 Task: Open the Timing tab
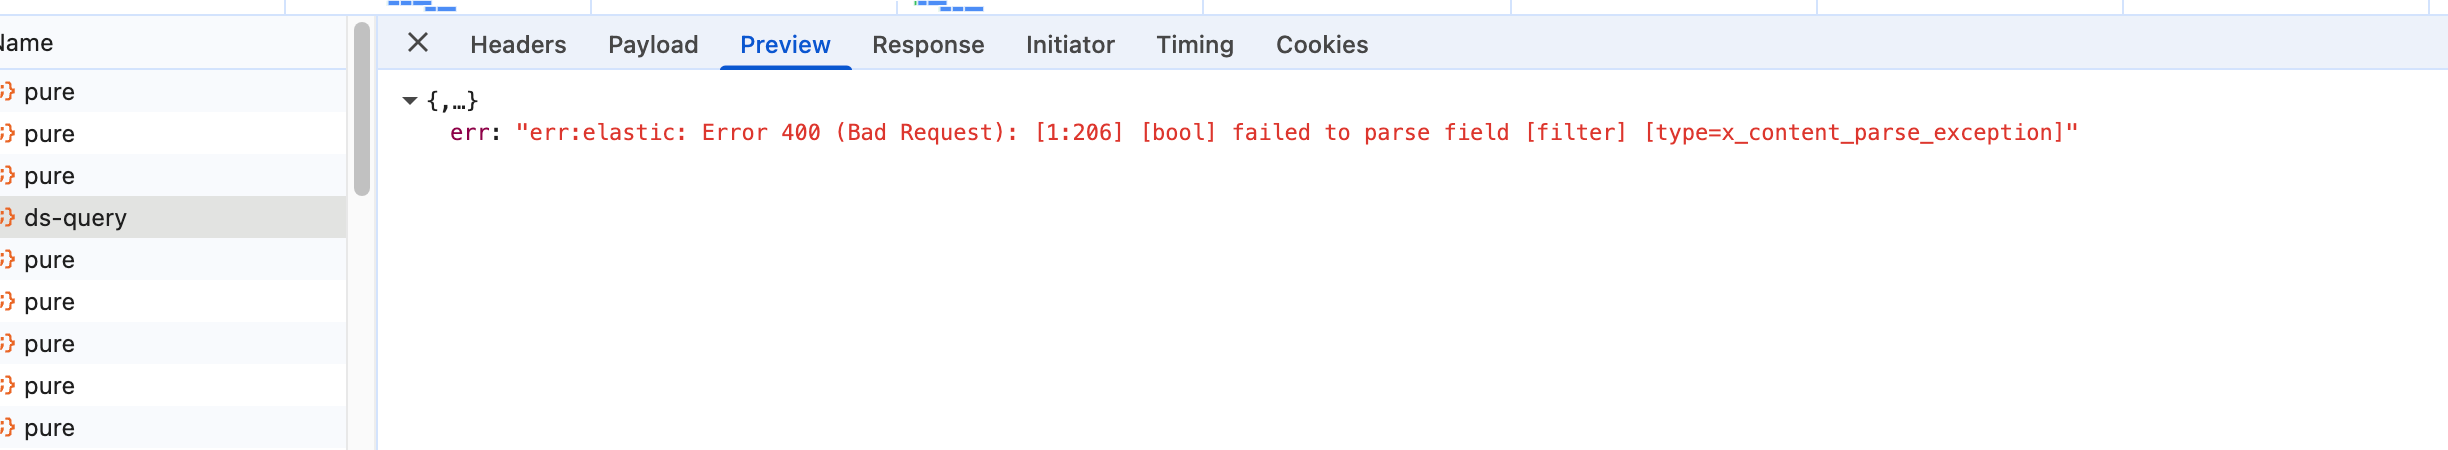coord(1195,45)
